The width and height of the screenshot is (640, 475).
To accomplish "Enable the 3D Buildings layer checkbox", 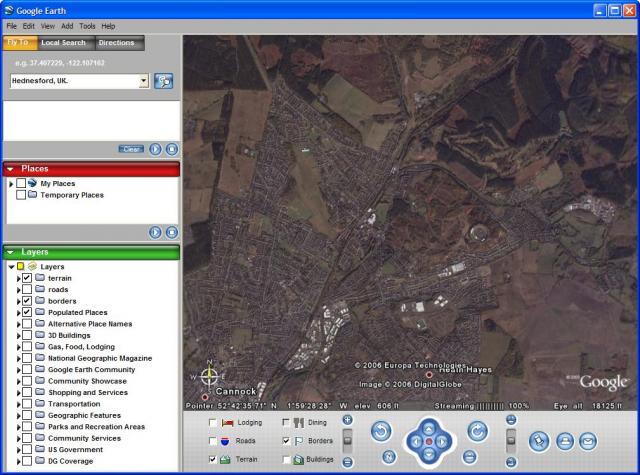I will point(27,335).
